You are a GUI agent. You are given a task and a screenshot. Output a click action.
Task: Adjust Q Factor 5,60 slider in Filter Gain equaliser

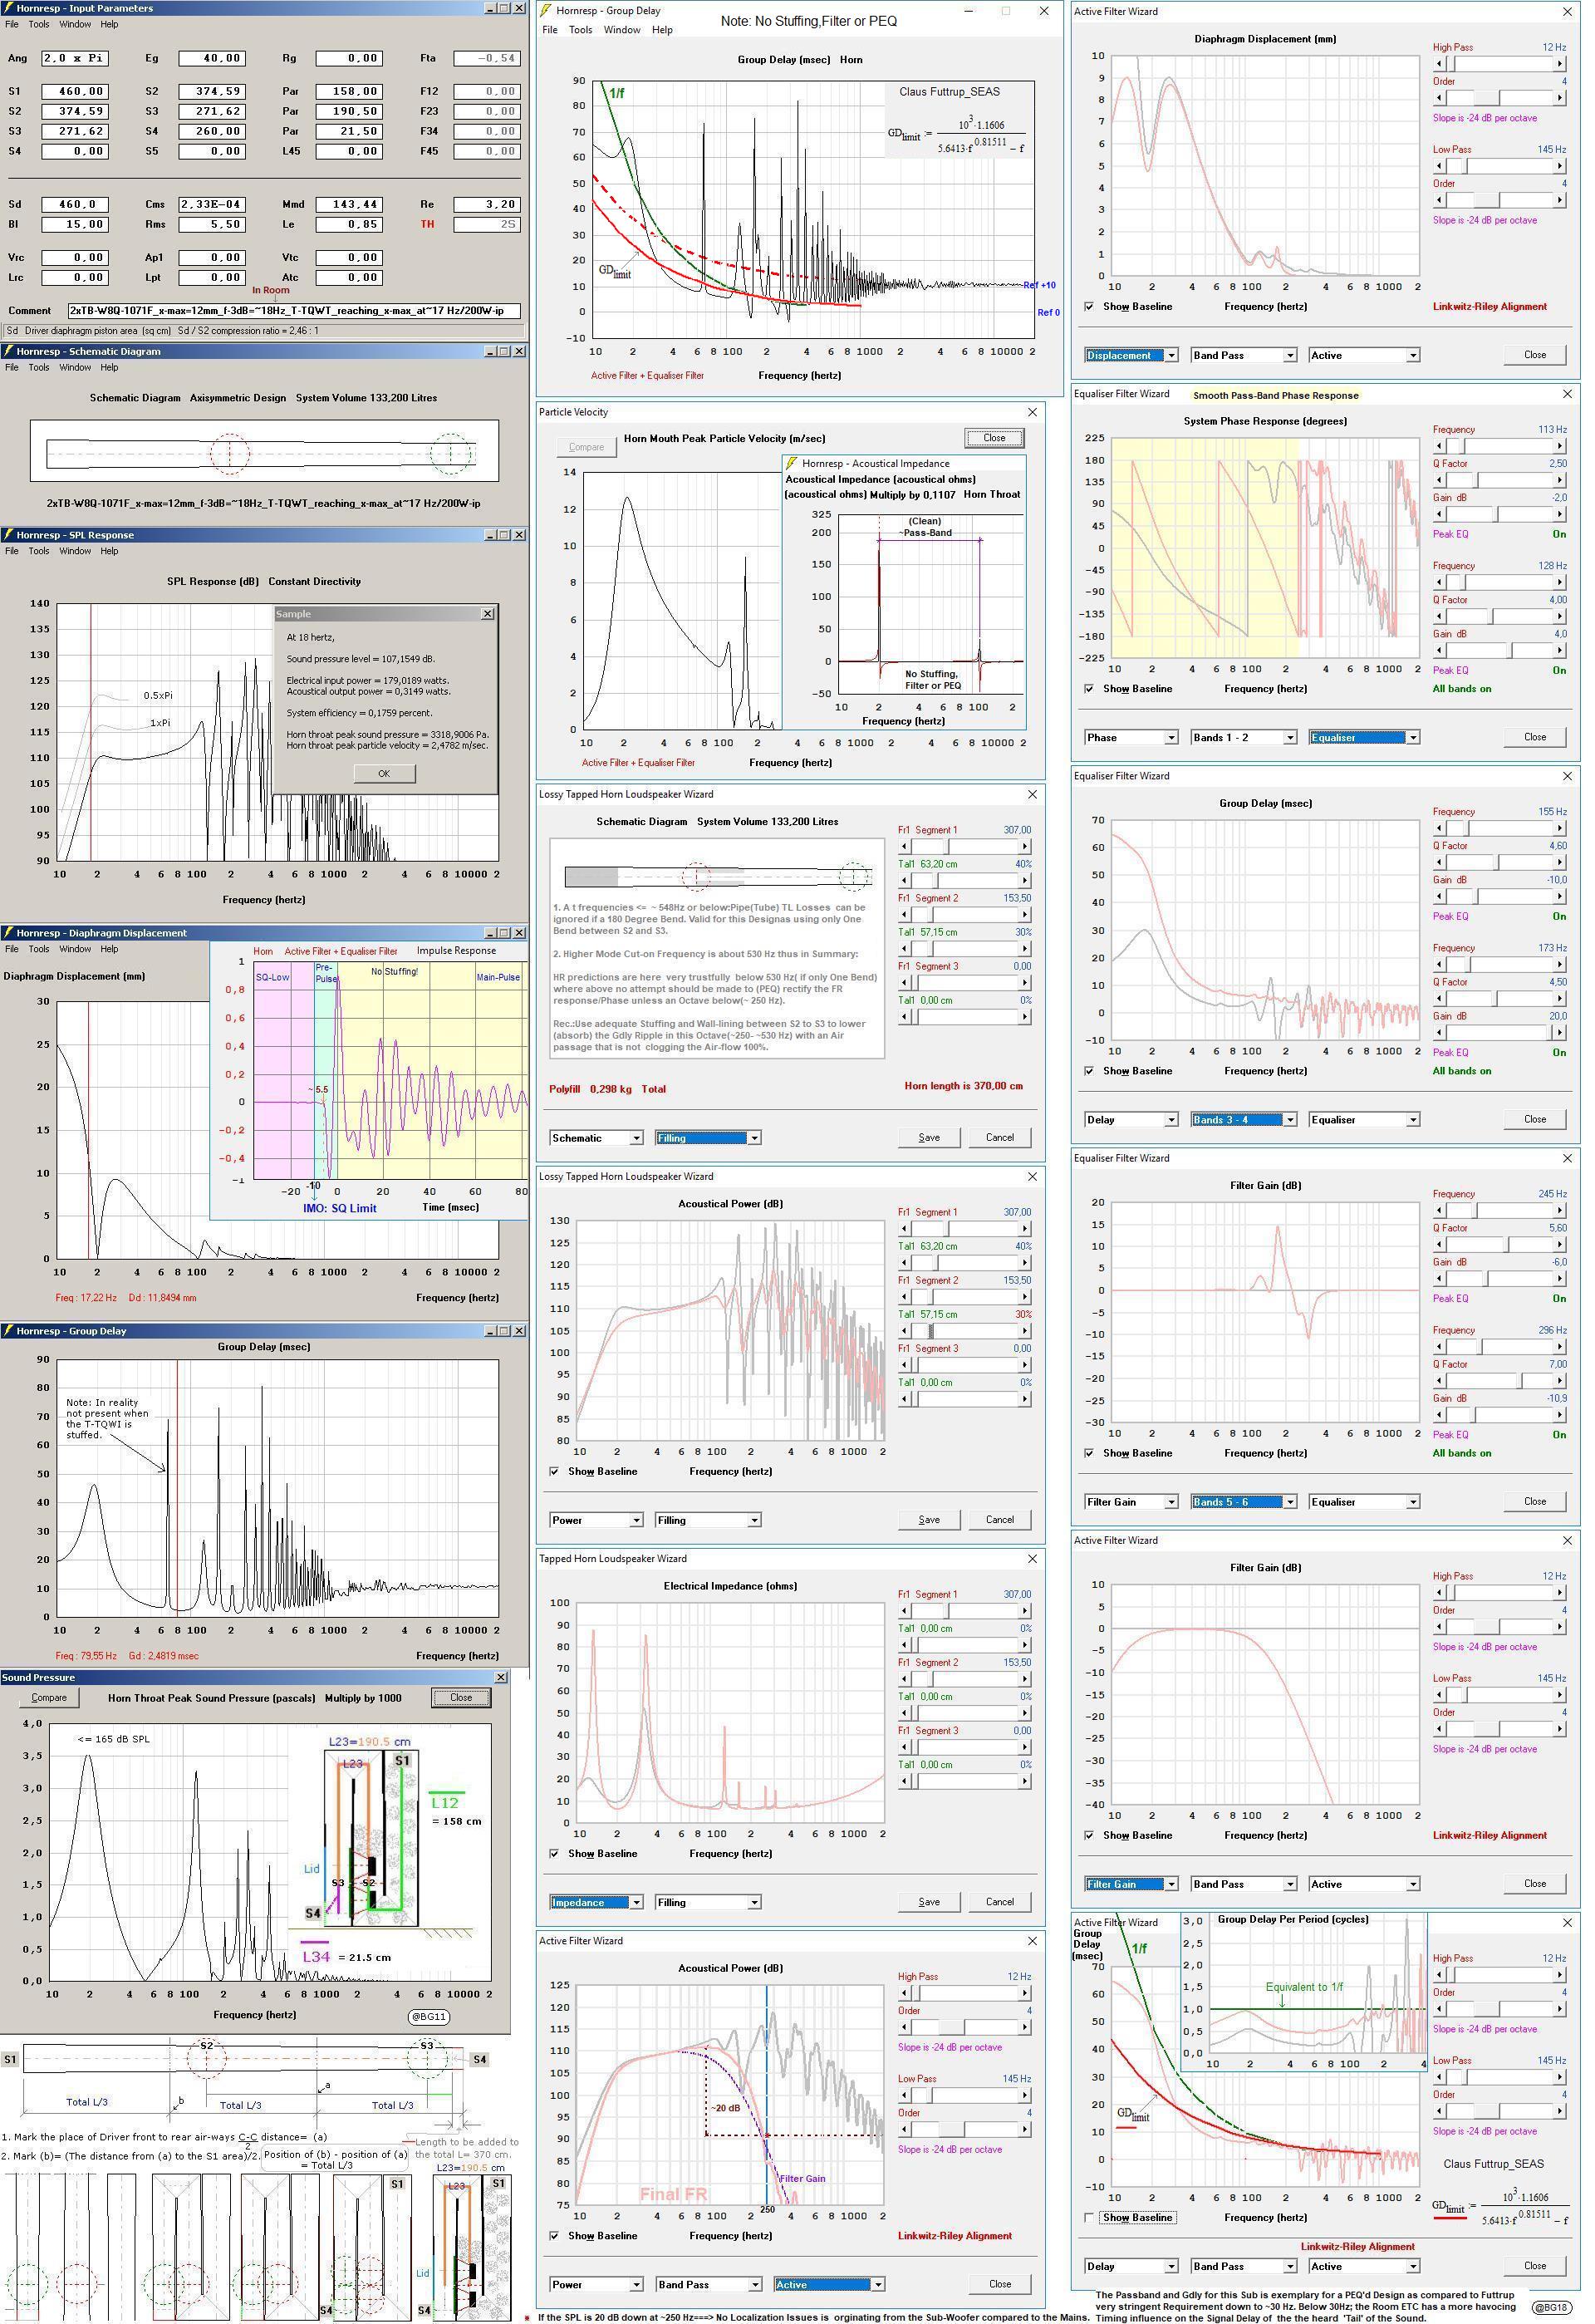click(x=1499, y=1244)
